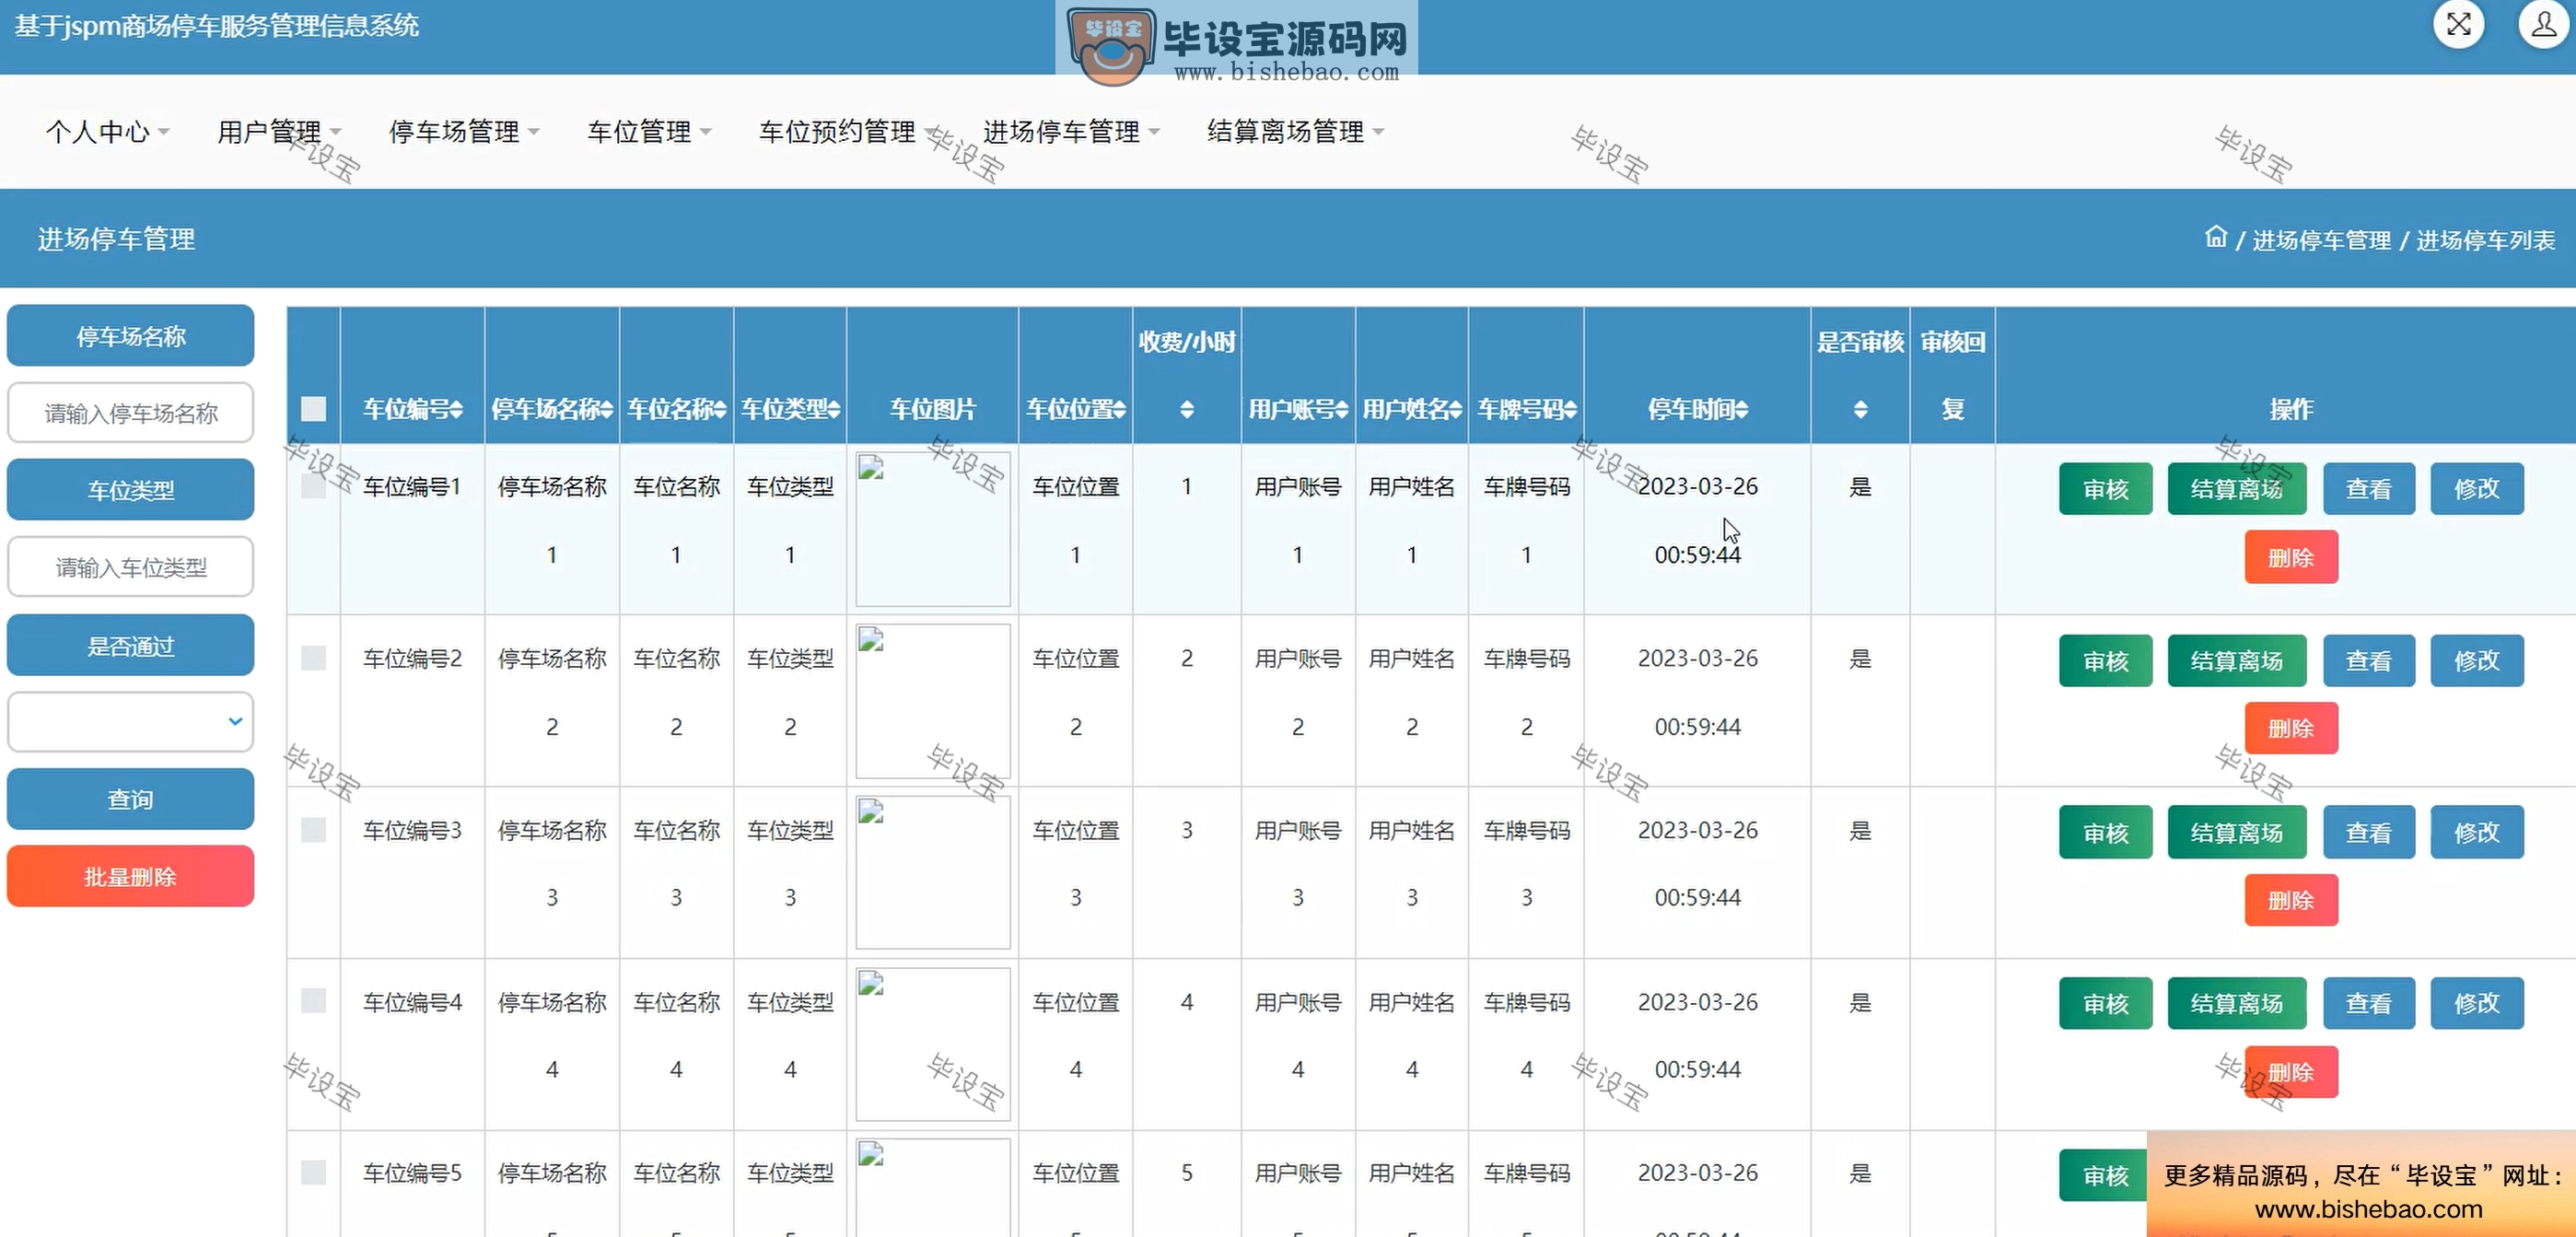The image size is (2576, 1237).
Task: Expand the 结算离场管理 menu
Action: tap(1295, 131)
